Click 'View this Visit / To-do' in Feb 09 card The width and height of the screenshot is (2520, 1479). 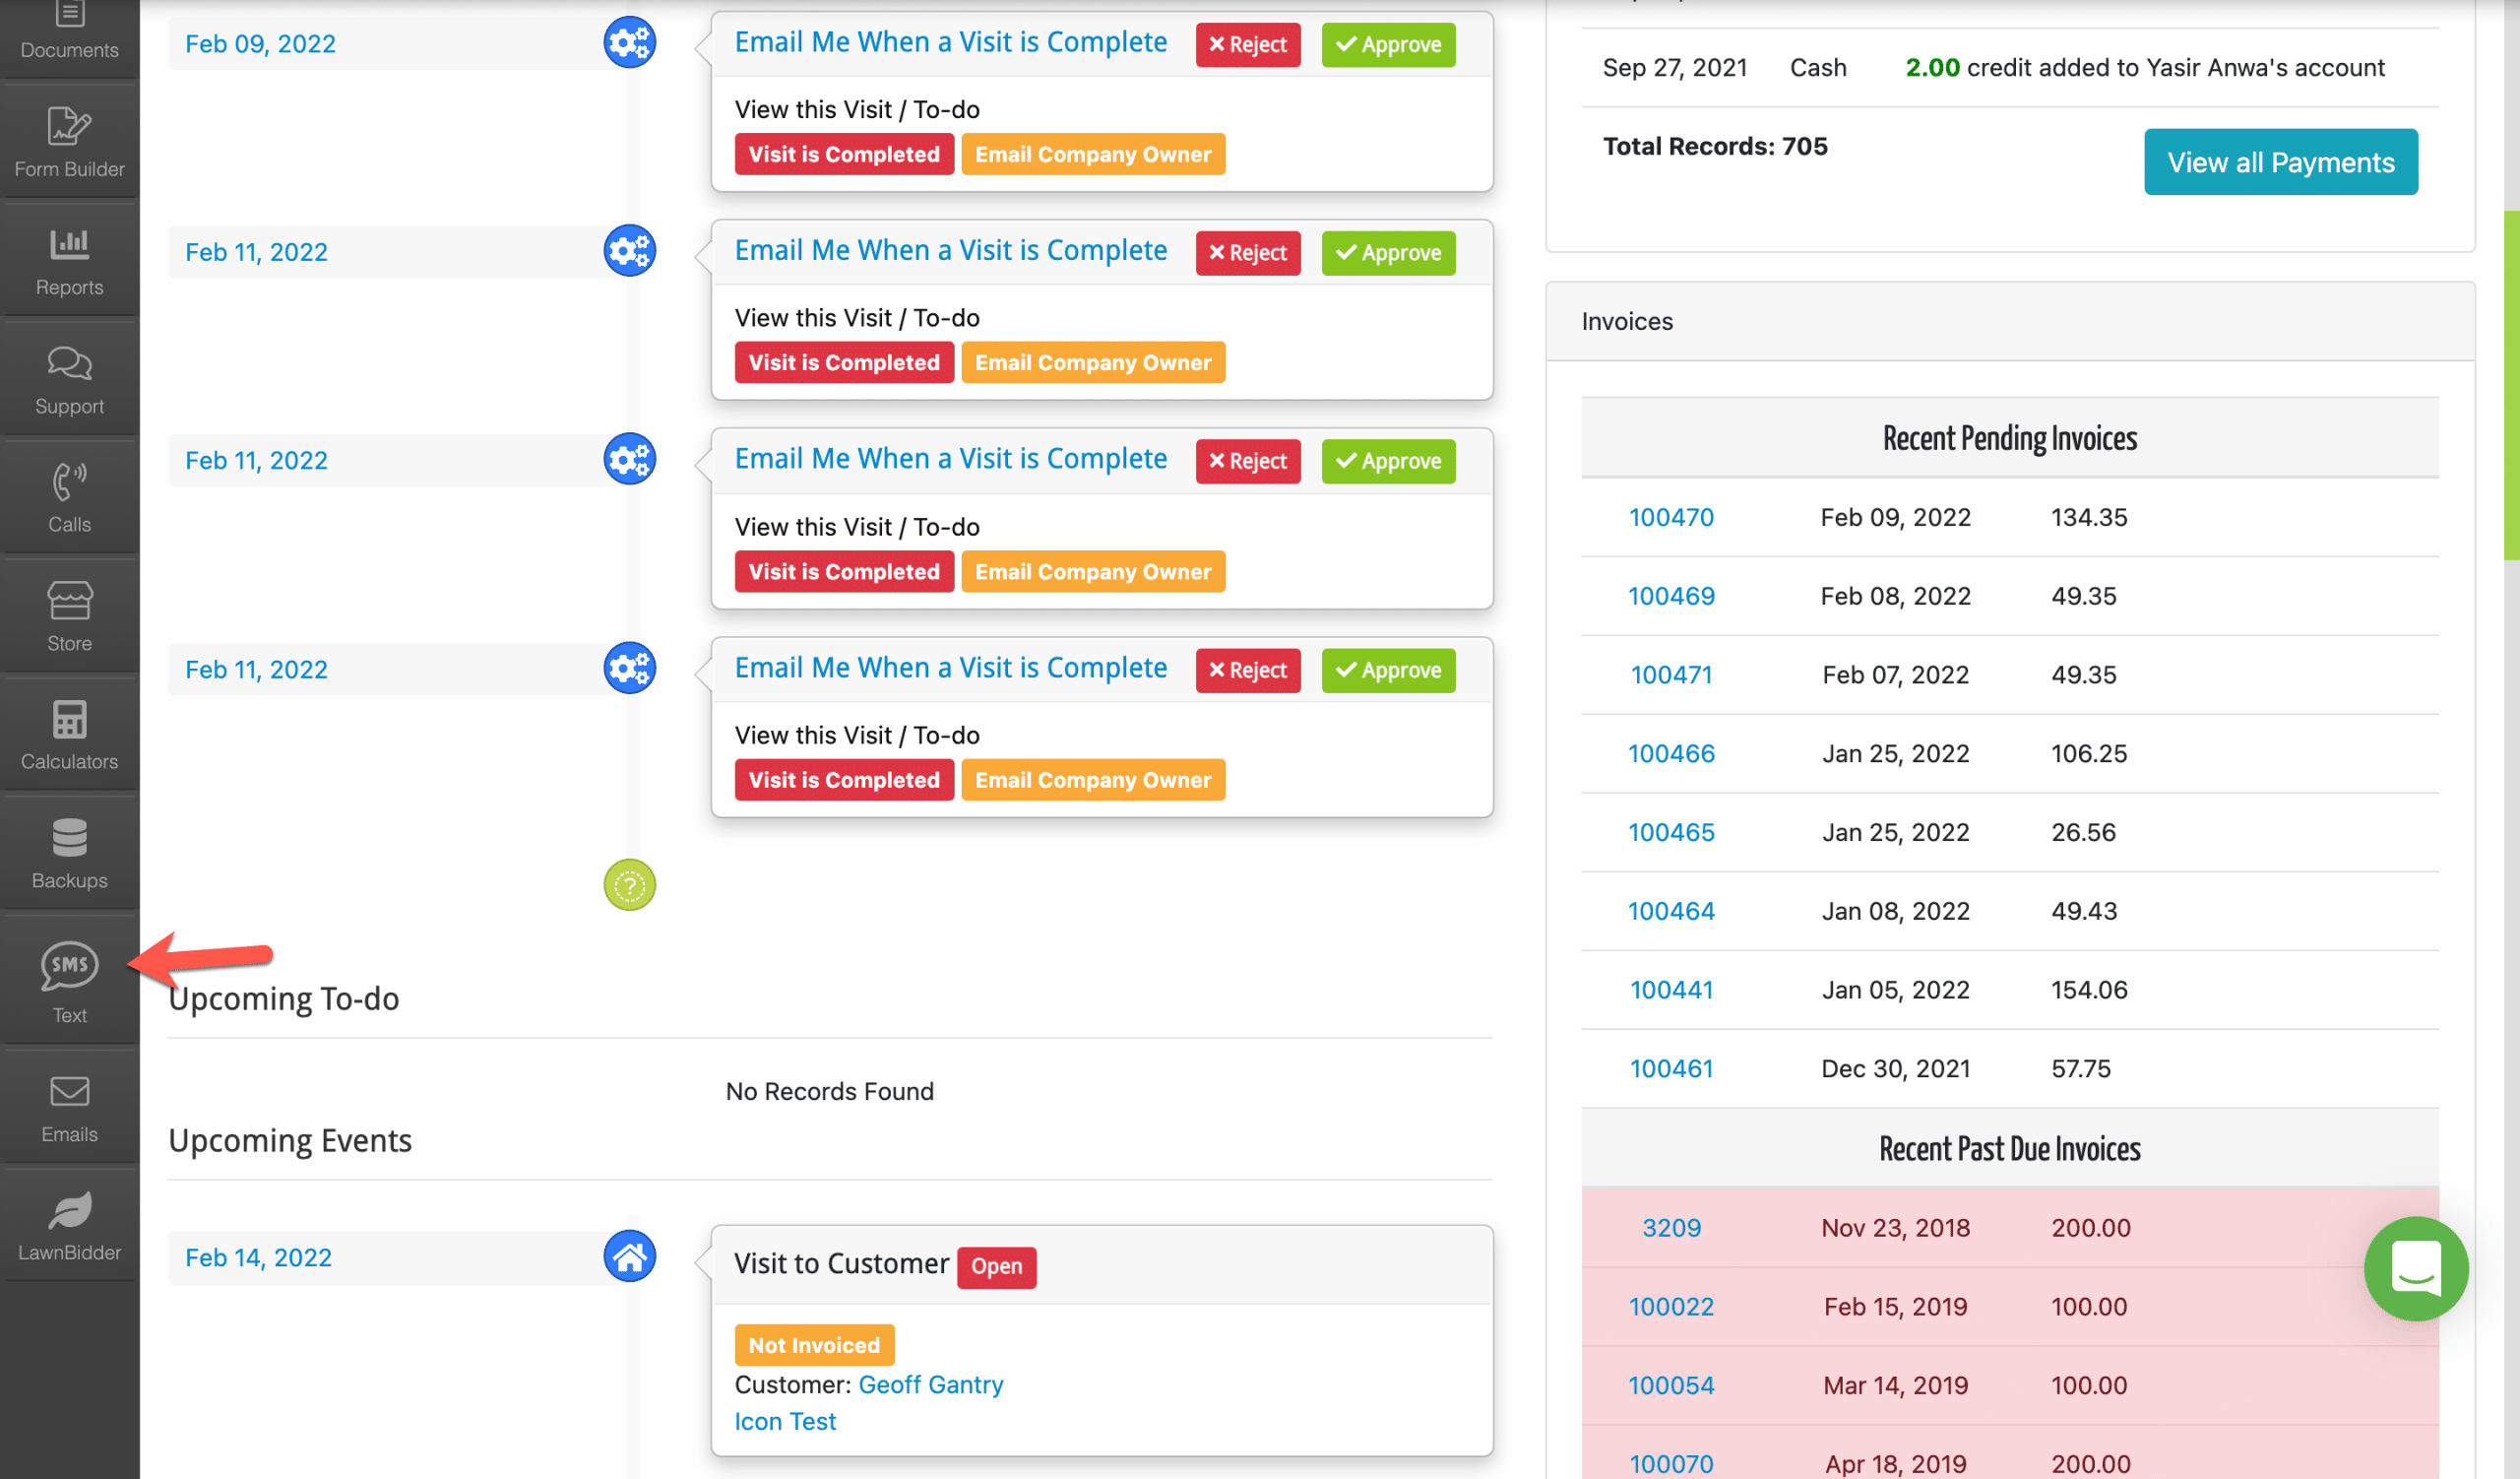pos(856,109)
